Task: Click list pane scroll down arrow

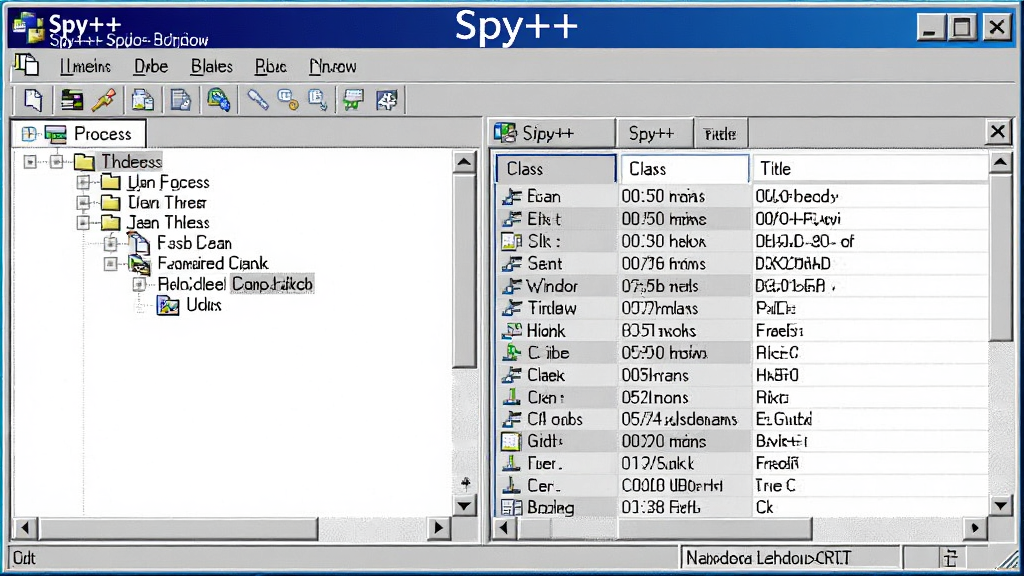Action: (x=1000, y=505)
